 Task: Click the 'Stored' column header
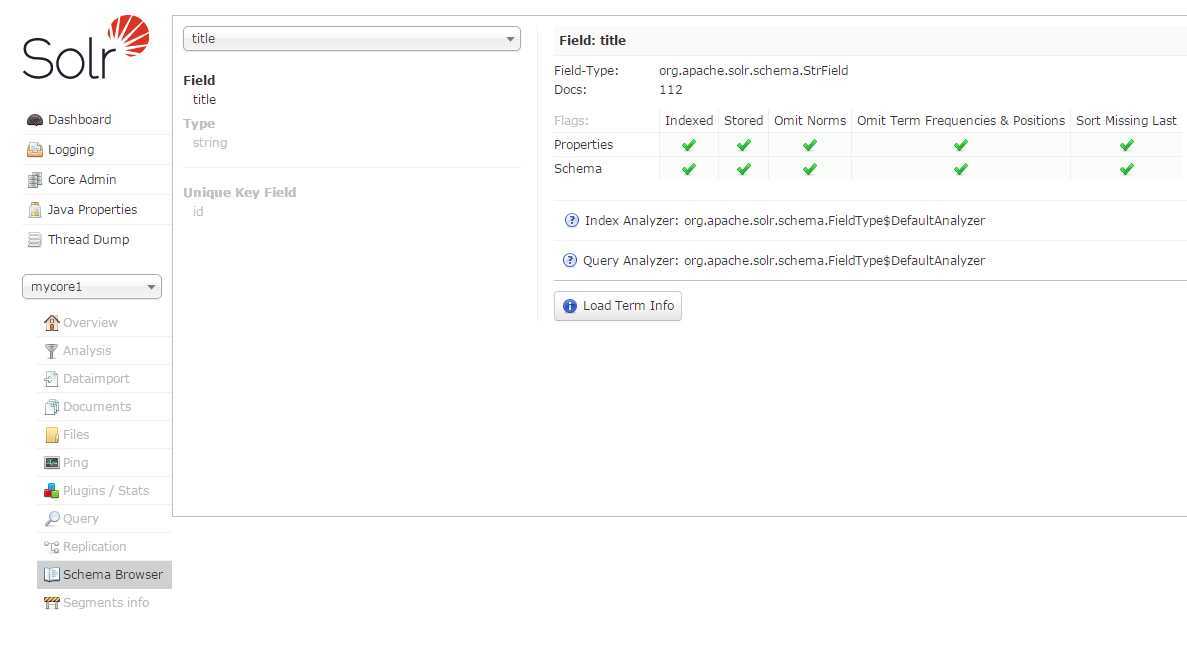(x=743, y=120)
